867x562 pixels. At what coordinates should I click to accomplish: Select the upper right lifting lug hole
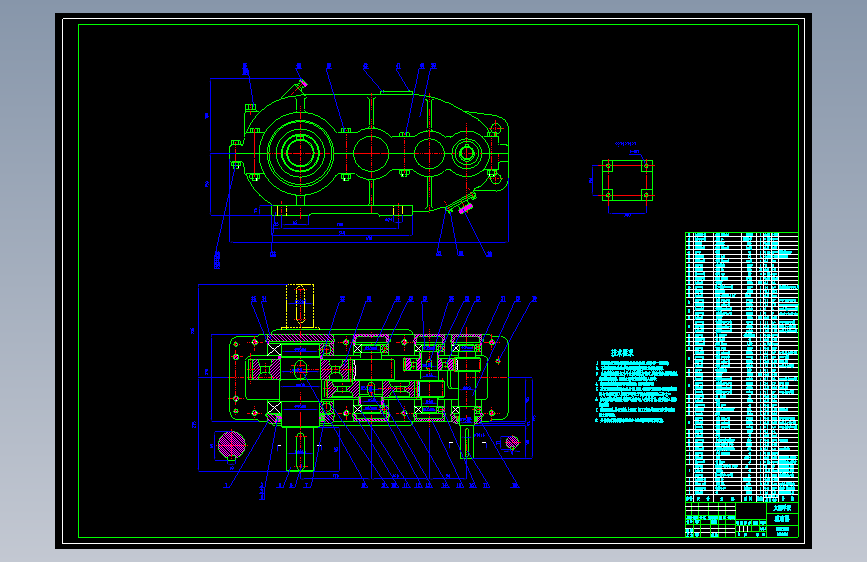[x=495, y=128]
